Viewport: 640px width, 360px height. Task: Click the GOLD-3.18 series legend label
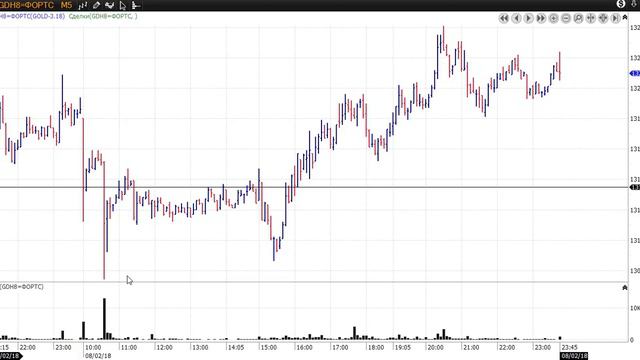point(32,16)
